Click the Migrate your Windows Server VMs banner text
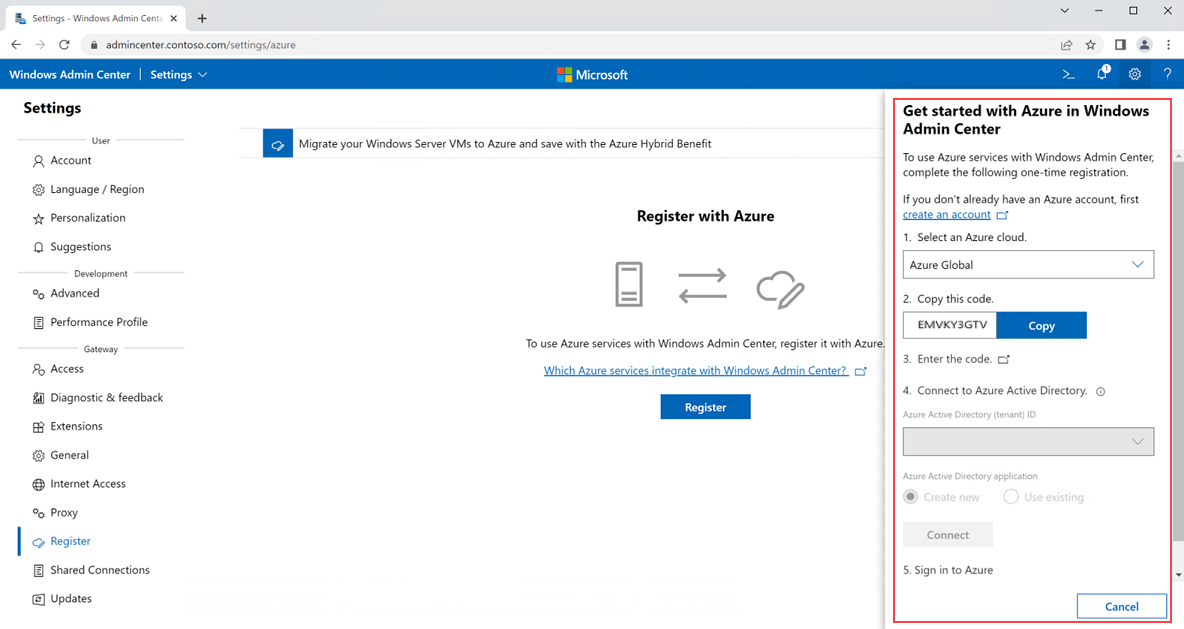 (505, 143)
